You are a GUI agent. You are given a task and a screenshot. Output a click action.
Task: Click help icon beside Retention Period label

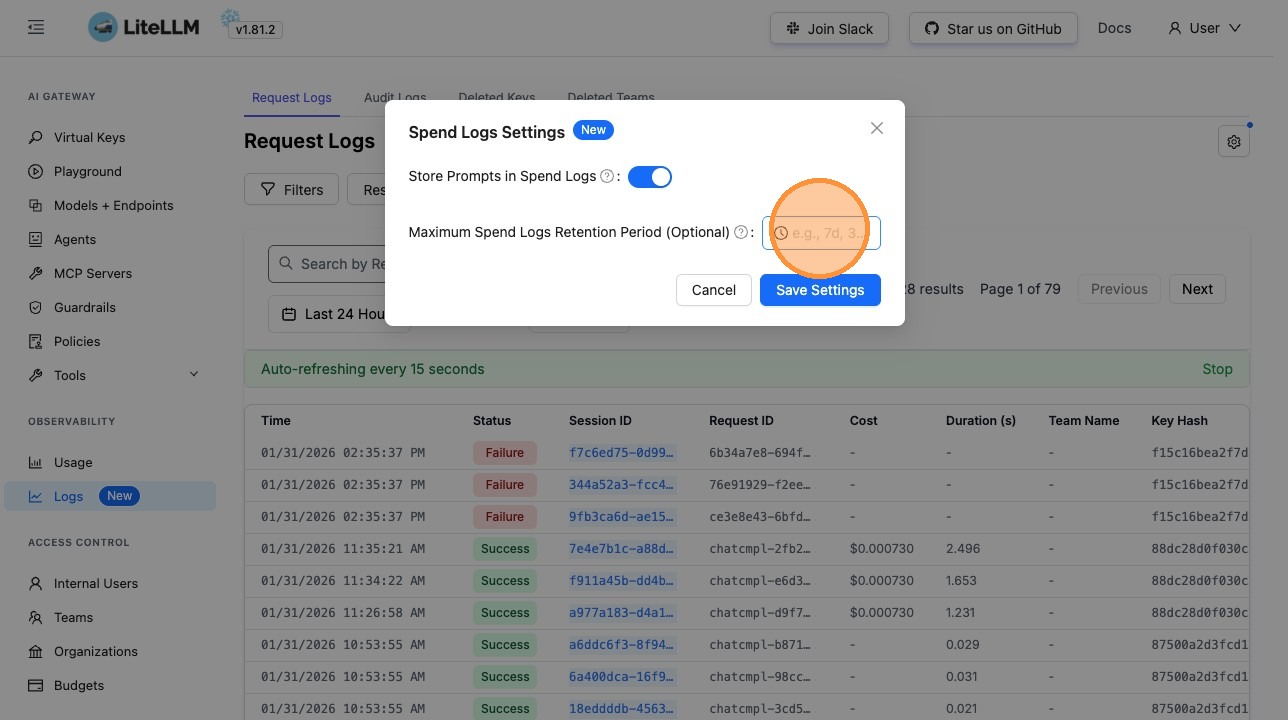pyautogui.click(x=741, y=233)
